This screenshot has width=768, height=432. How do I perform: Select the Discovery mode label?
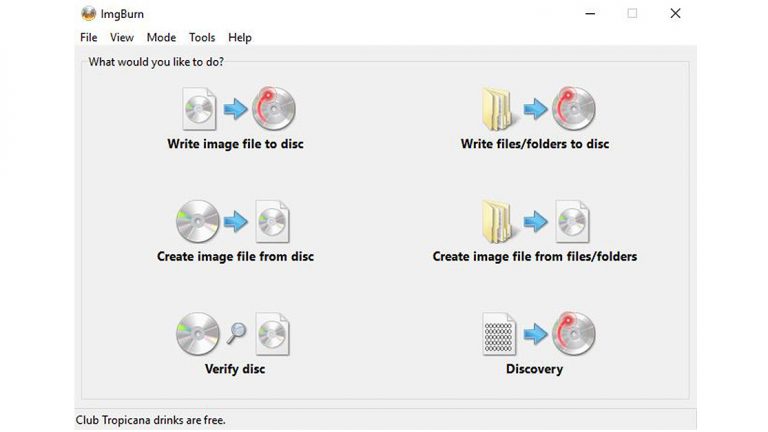(x=534, y=369)
